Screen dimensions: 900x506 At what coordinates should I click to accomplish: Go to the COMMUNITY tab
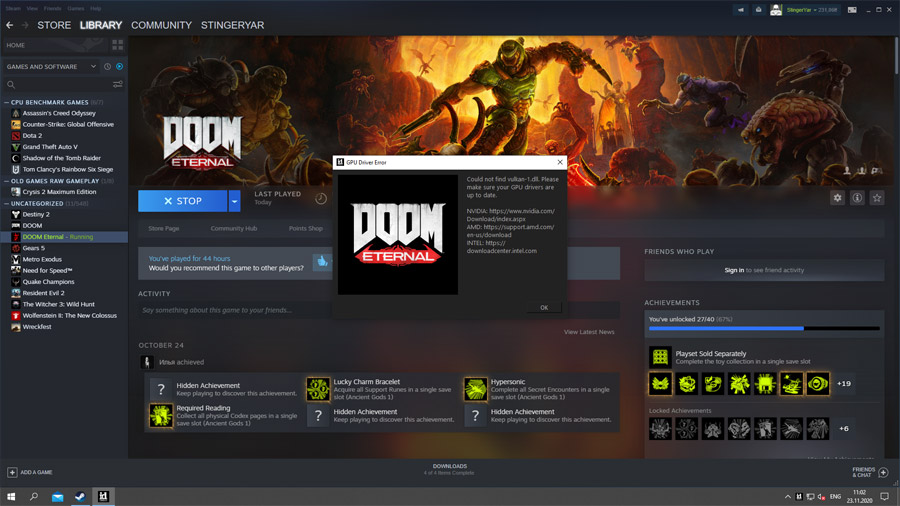(x=161, y=25)
